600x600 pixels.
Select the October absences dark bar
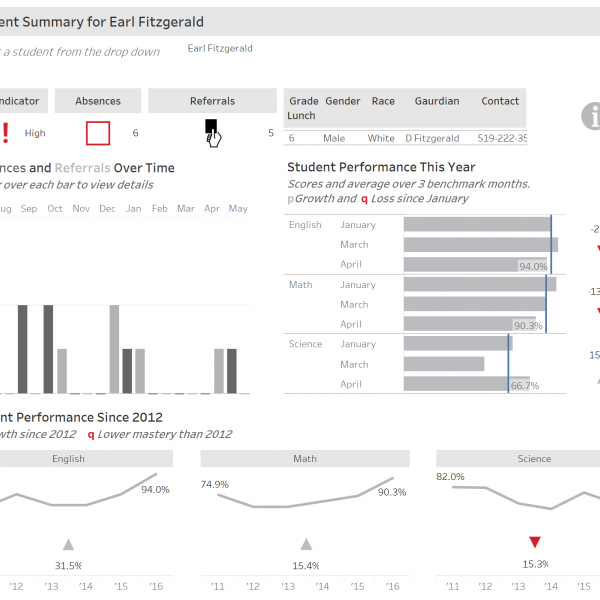coord(48,349)
